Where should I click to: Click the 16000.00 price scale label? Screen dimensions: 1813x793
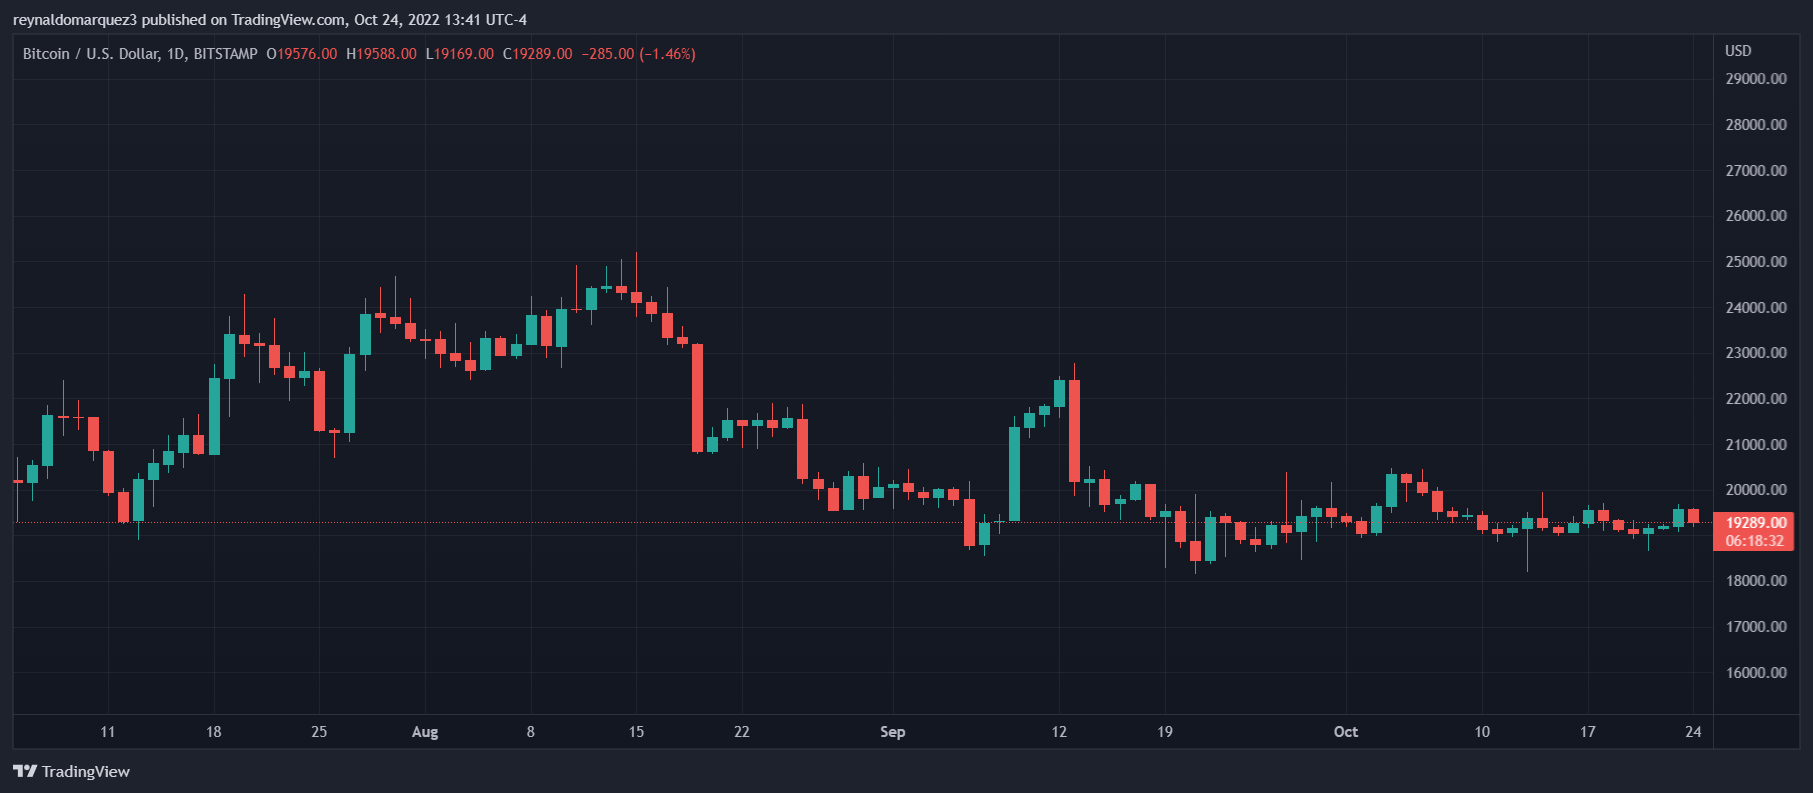pyautogui.click(x=1756, y=673)
